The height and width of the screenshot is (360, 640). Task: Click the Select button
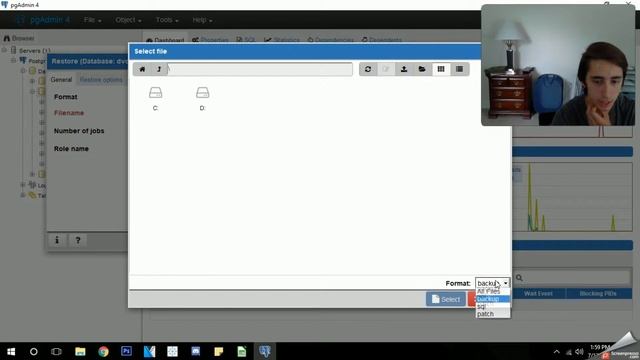(x=446, y=299)
